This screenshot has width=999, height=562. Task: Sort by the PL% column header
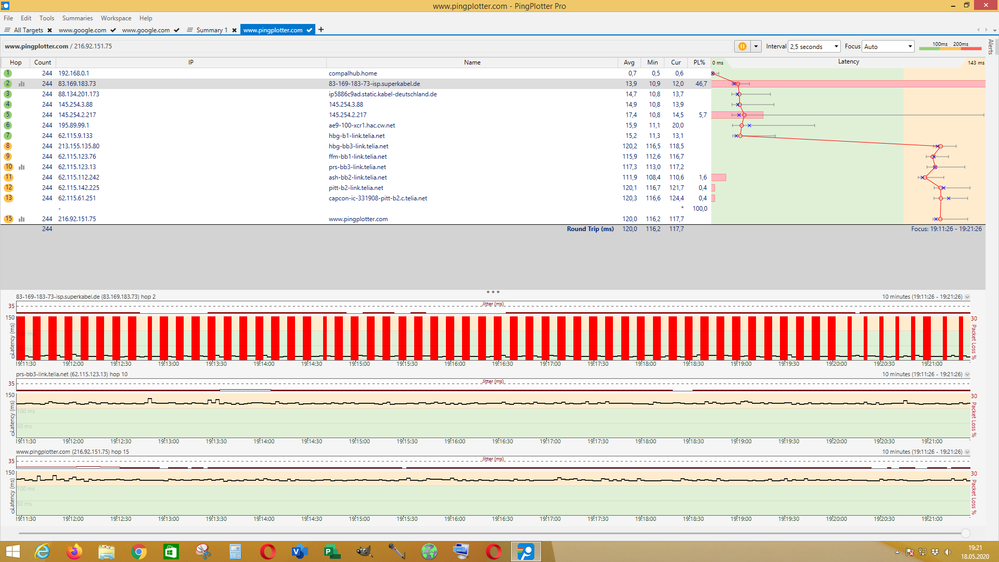[x=700, y=62]
